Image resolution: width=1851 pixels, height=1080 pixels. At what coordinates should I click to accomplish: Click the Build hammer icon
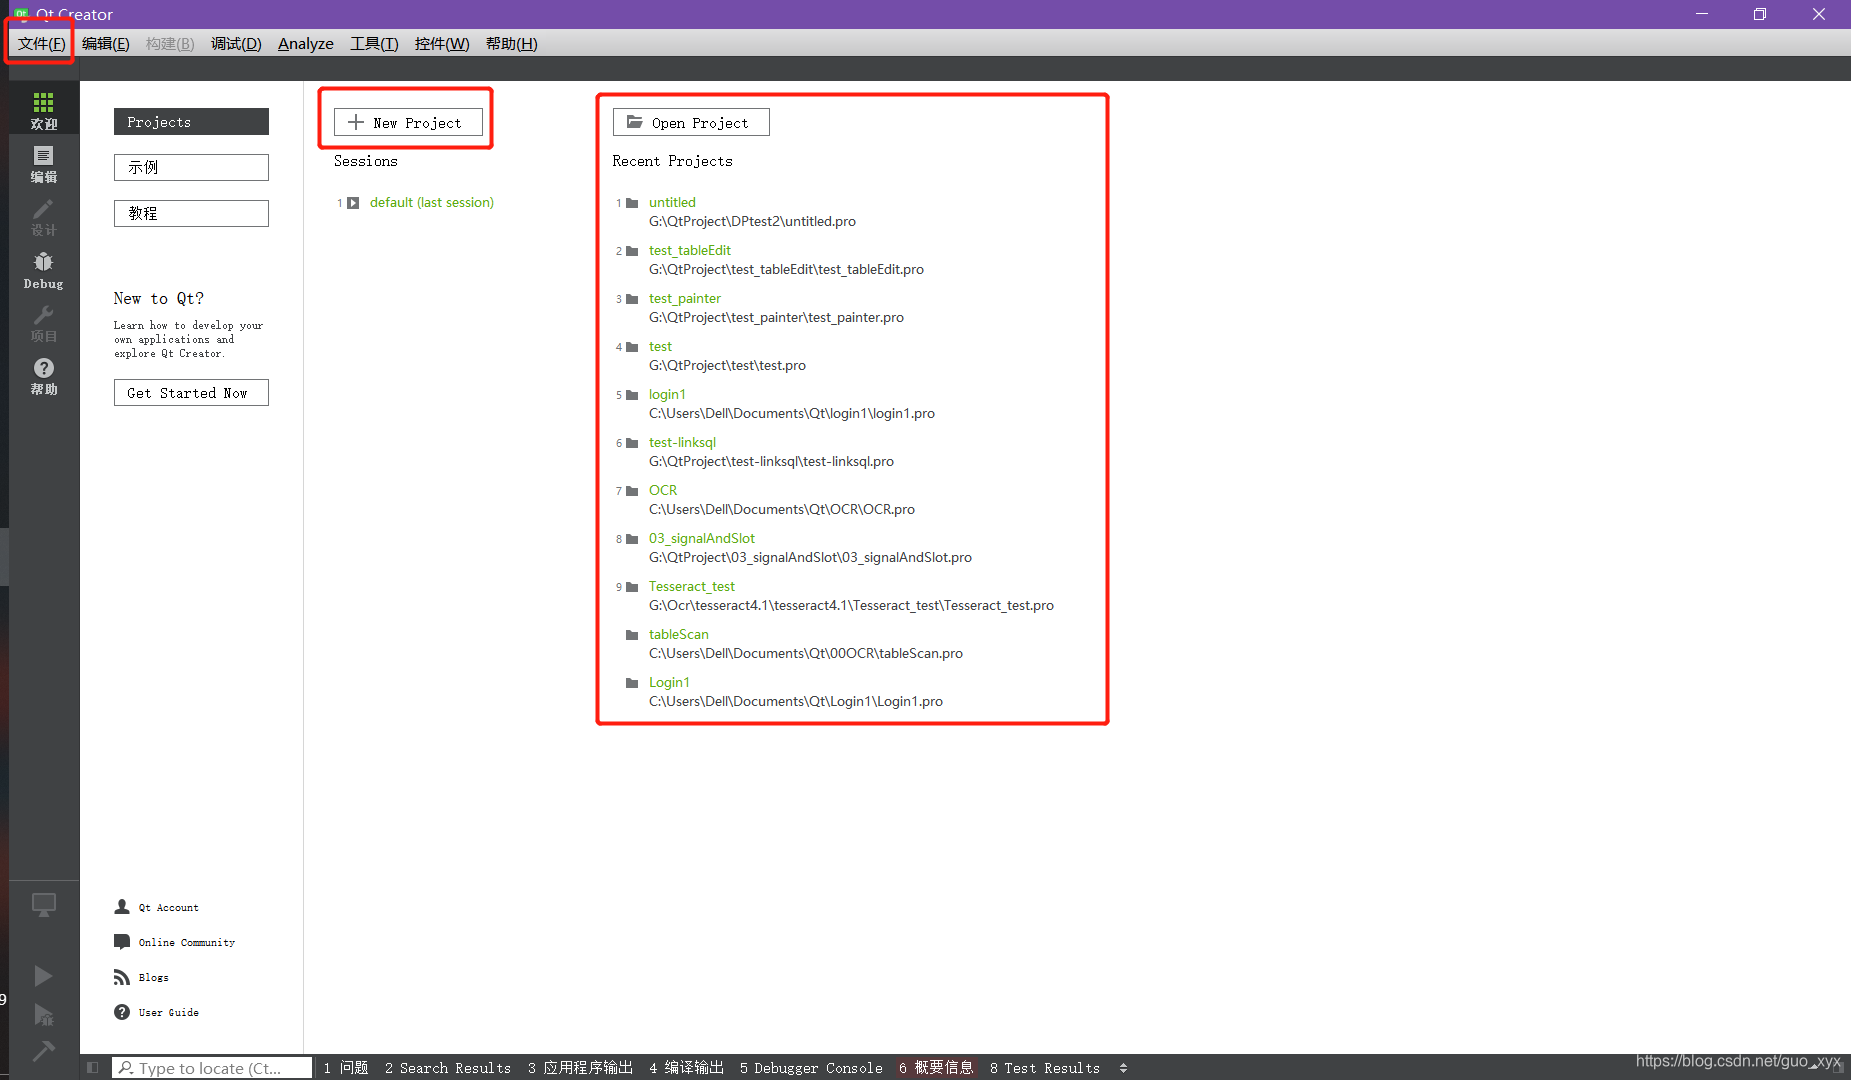[43, 1051]
